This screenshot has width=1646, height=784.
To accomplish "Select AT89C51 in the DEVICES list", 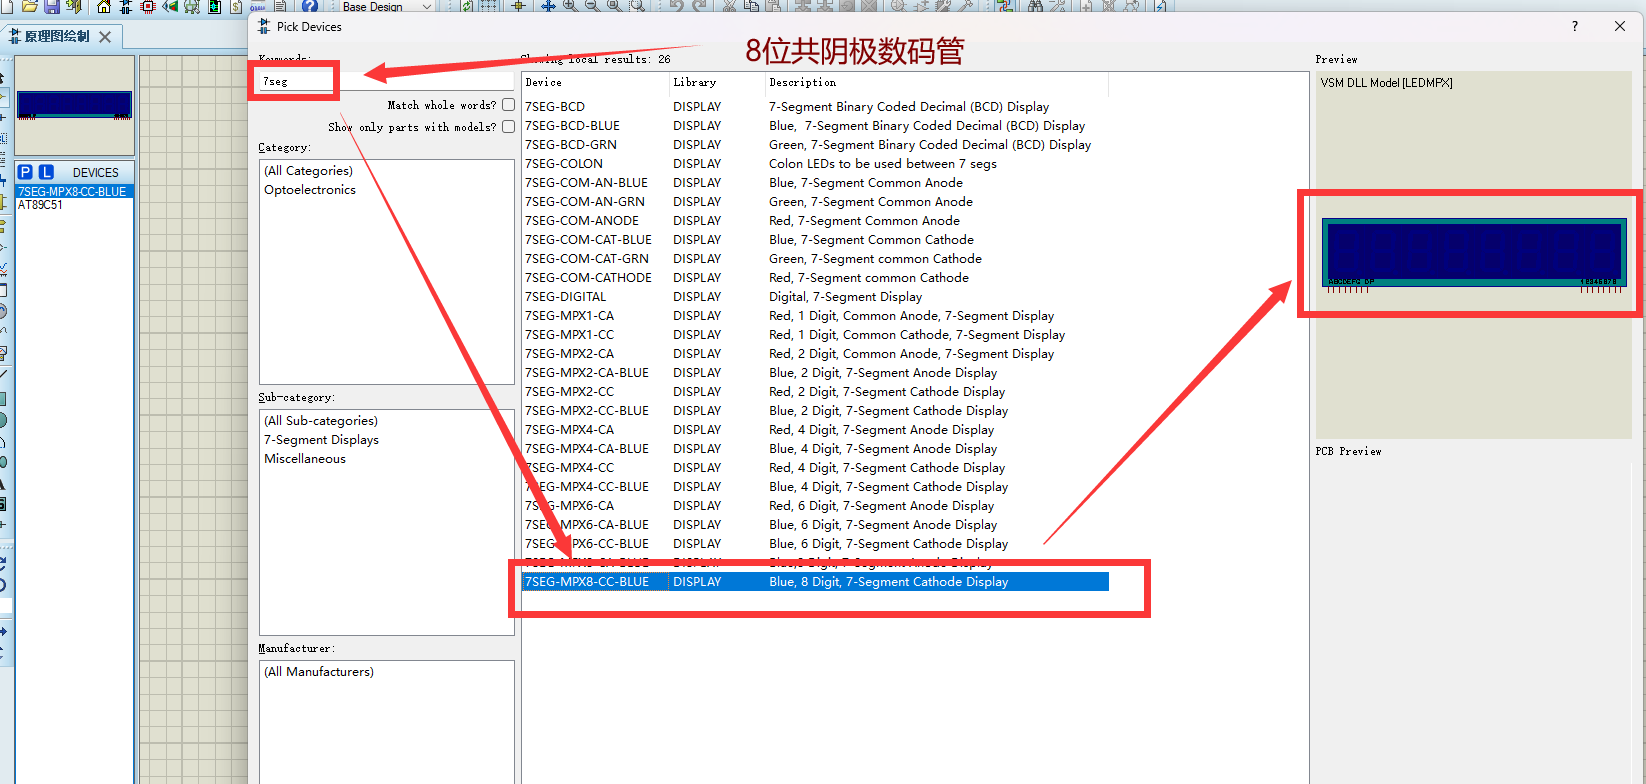I will [x=40, y=205].
